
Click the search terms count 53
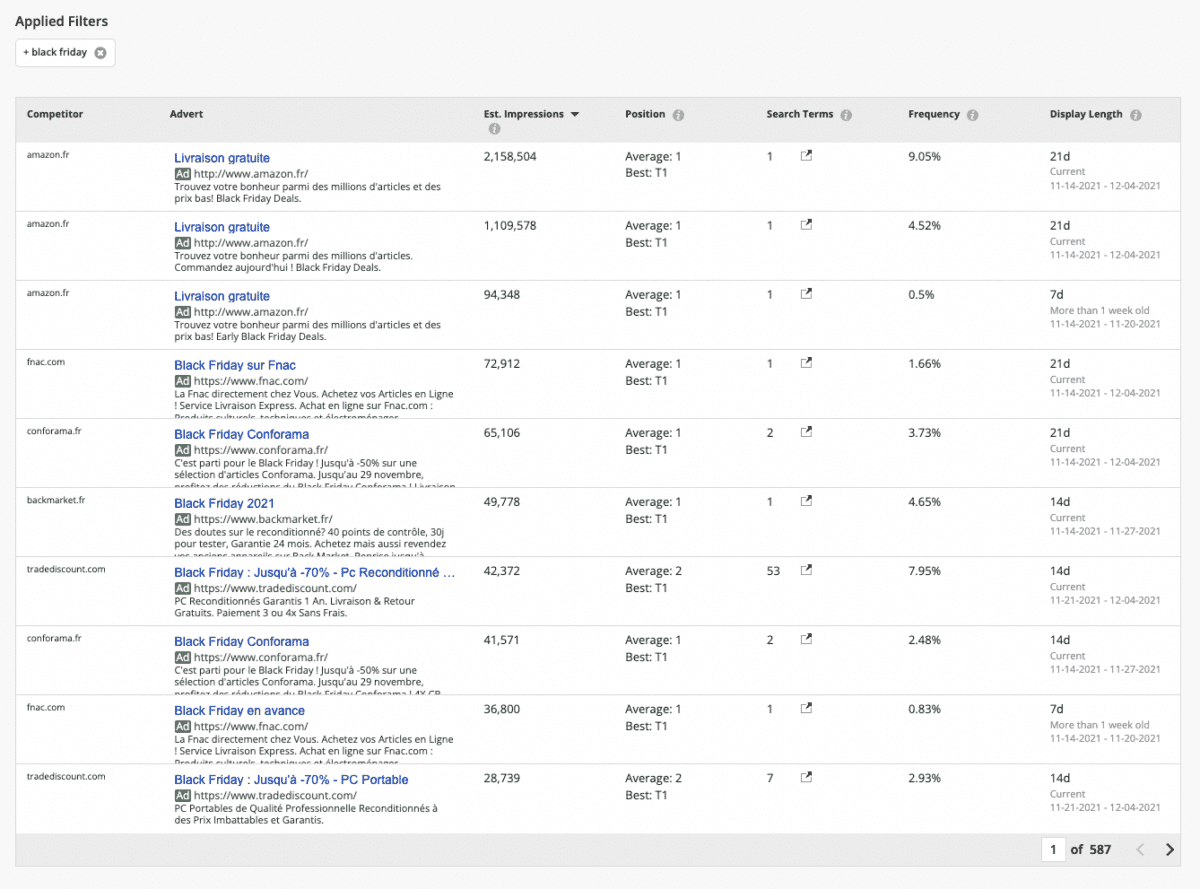773,571
